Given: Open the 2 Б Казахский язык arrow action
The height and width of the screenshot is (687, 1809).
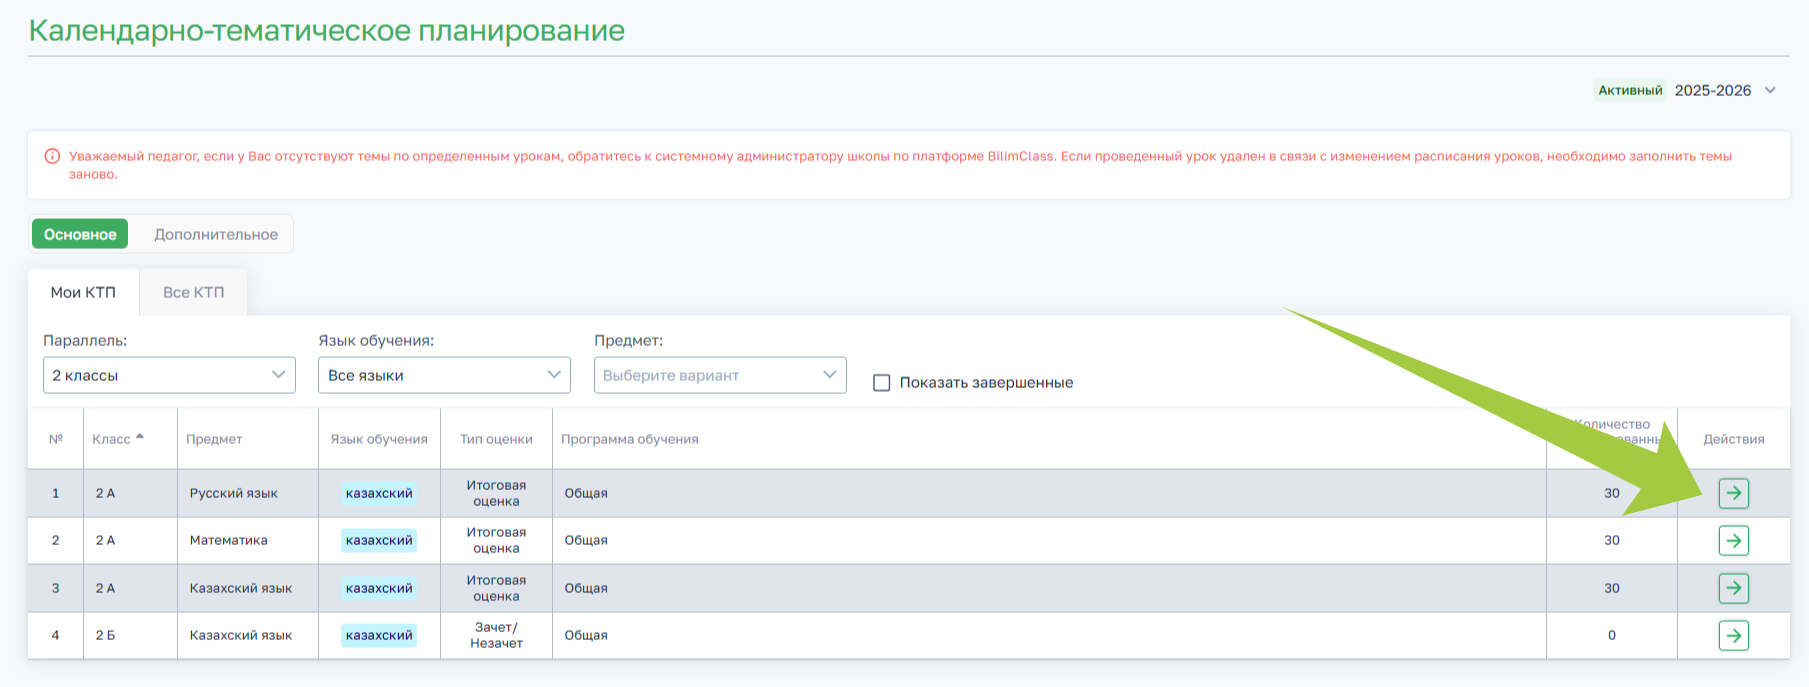Looking at the screenshot, I should 1733,635.
